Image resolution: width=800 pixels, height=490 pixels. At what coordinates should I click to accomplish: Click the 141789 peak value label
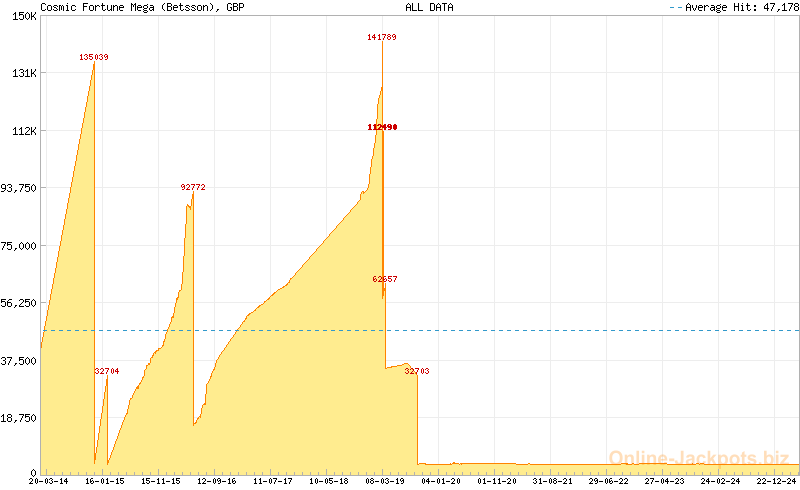click(382, 37)
